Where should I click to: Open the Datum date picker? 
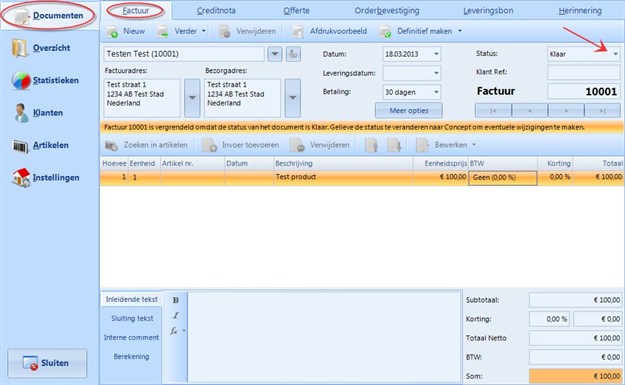436,54
